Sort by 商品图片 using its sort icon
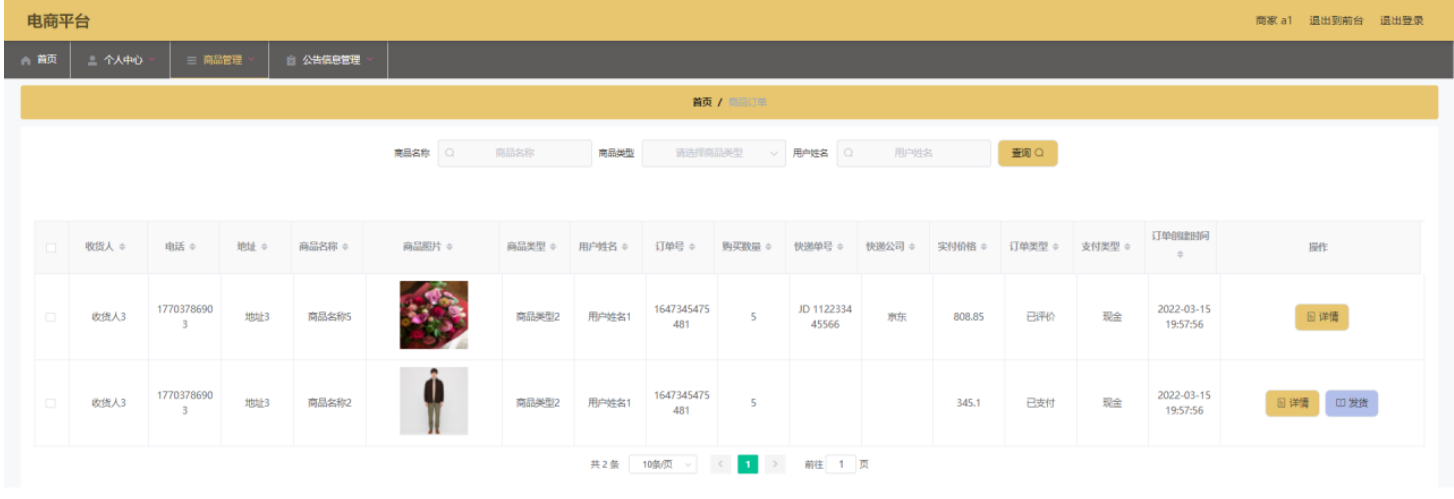 click(x=450, y=247)
